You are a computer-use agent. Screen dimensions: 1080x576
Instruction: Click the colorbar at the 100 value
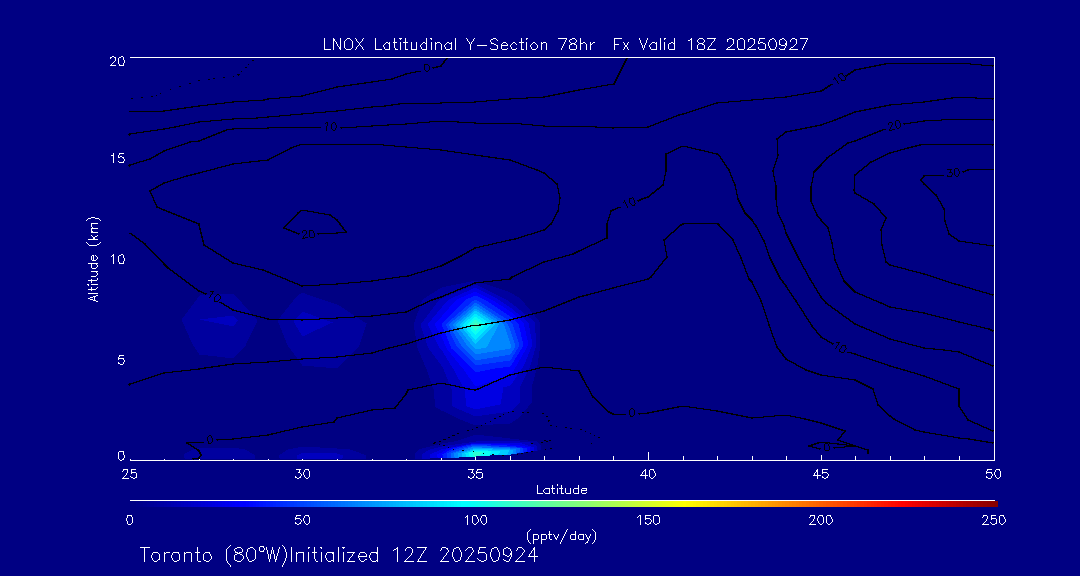pyautogui.click(x=477, y=504)
